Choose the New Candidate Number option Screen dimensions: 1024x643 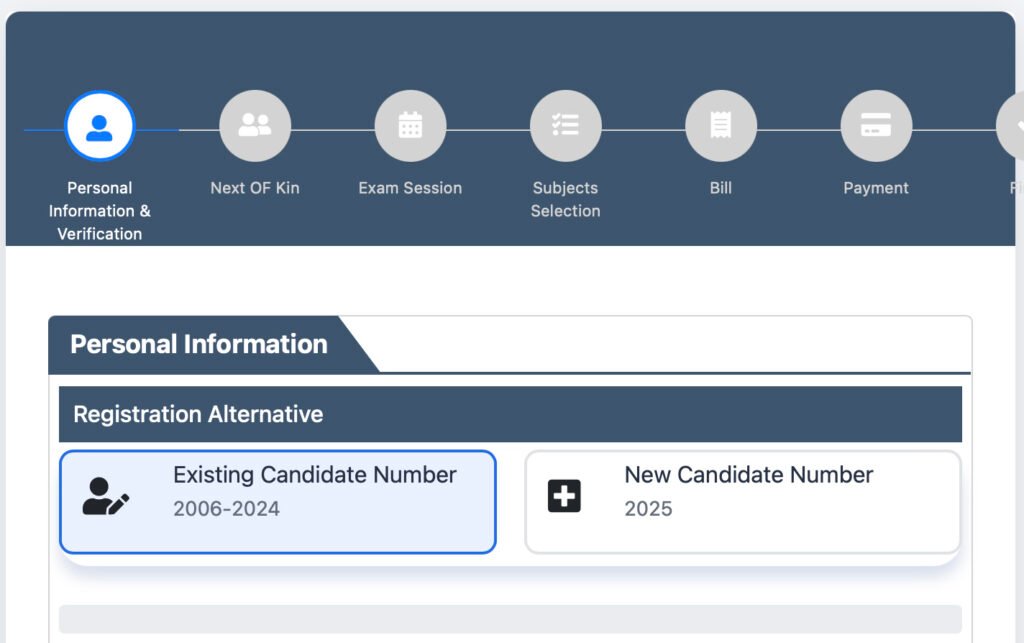[x=748, y=475]
